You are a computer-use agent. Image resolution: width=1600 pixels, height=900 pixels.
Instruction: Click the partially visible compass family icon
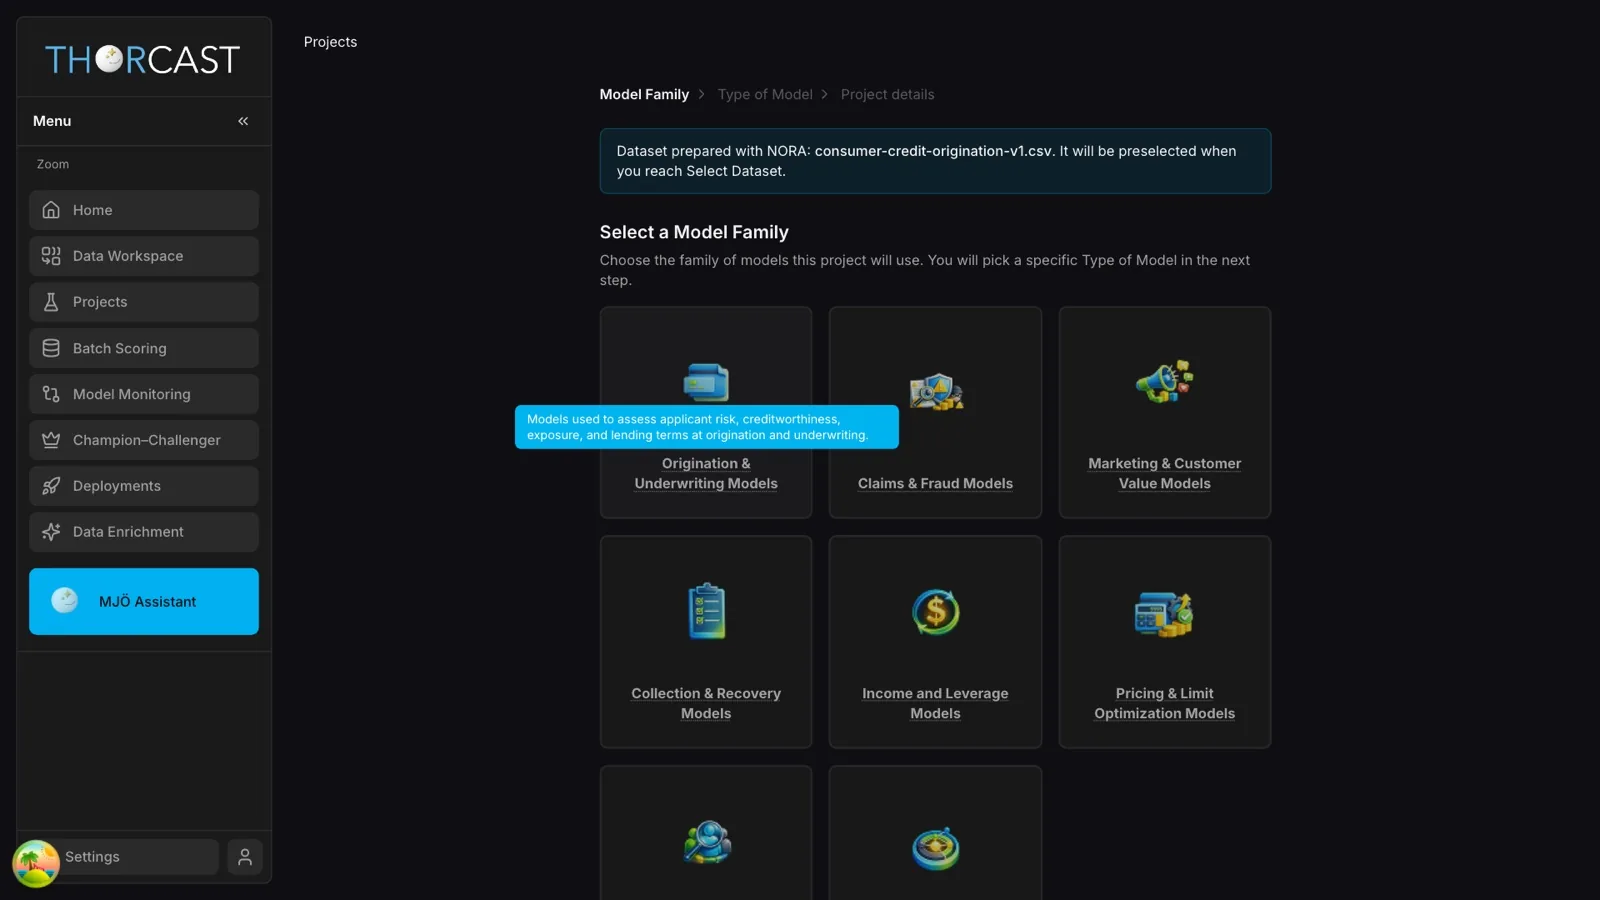click(x=936, y=849)
